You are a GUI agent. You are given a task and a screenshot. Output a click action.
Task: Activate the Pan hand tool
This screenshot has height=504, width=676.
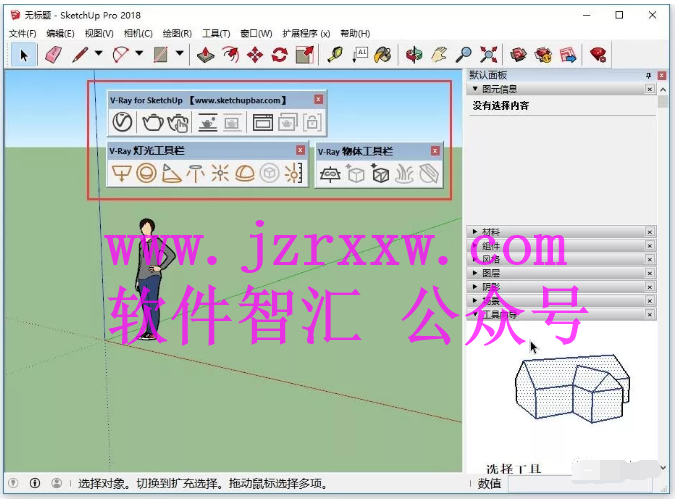(x=439, y=55)
